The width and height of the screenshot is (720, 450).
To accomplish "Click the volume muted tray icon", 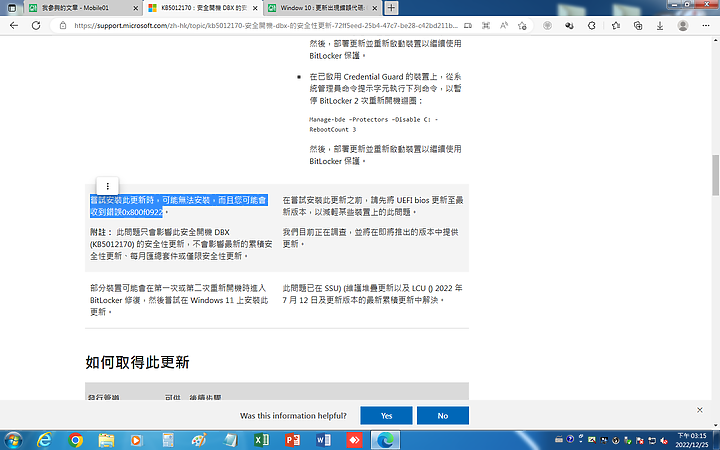I will tap(664, 440).
